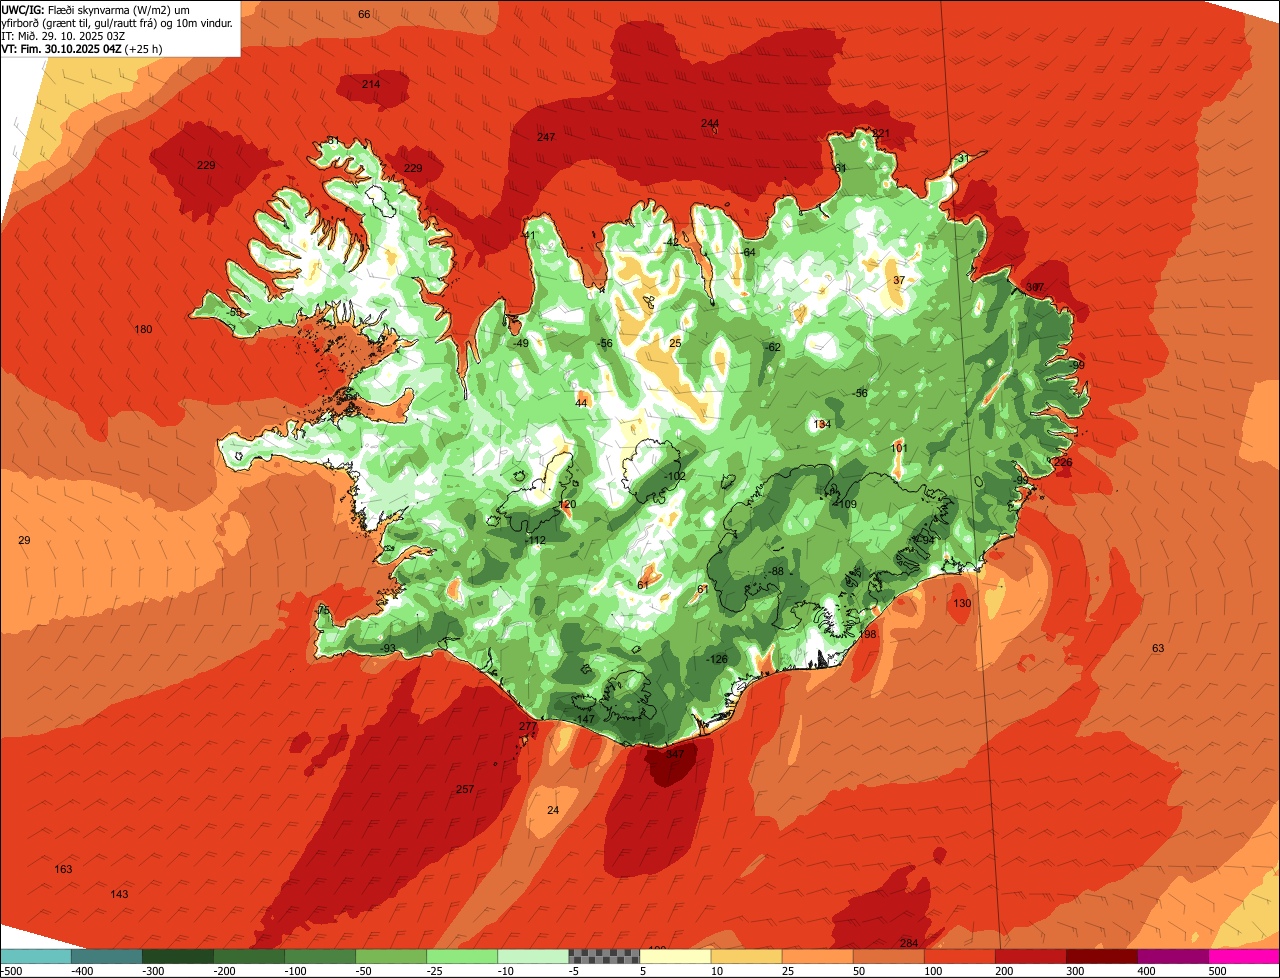1280x978 pixels.
Task: Click the map value '134'
Action: (822, 424)
